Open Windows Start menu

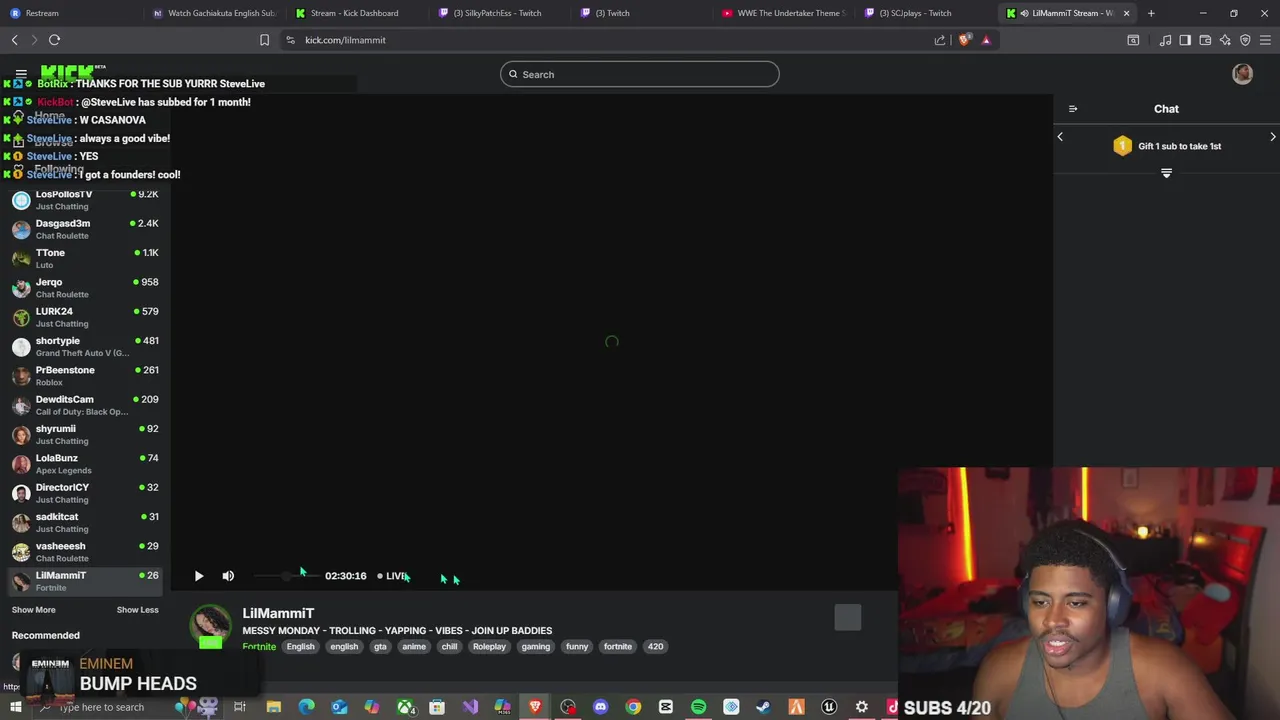(15, 707)
